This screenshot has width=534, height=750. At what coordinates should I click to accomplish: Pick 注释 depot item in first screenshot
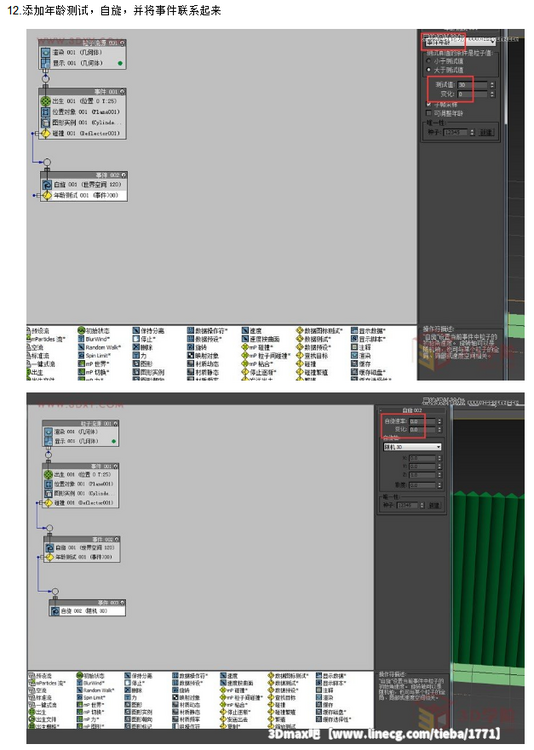point(361,347)
